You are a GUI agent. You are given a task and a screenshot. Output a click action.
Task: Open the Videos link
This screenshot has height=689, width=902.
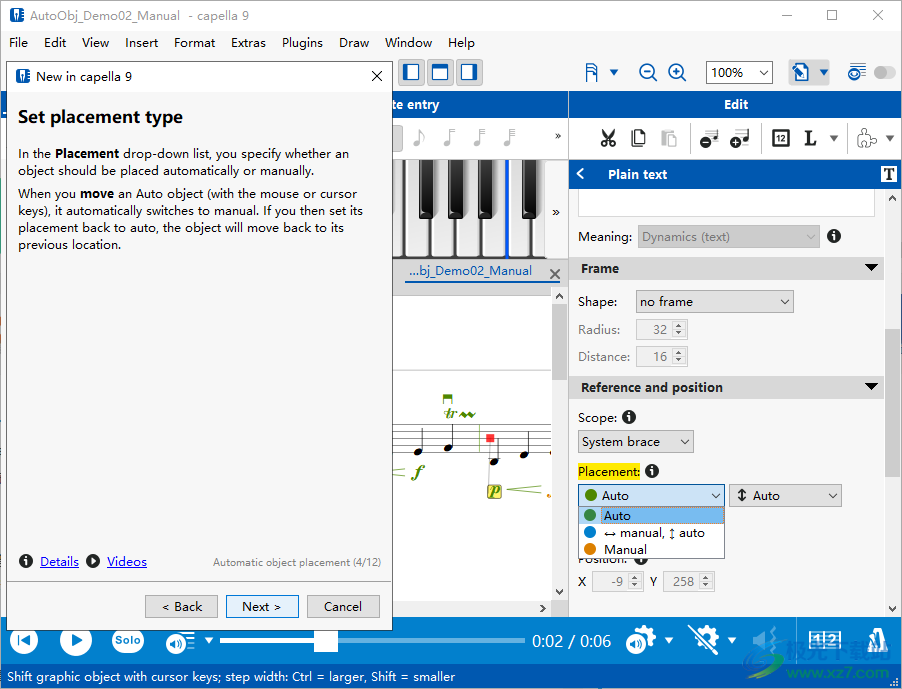click(126, 562)
